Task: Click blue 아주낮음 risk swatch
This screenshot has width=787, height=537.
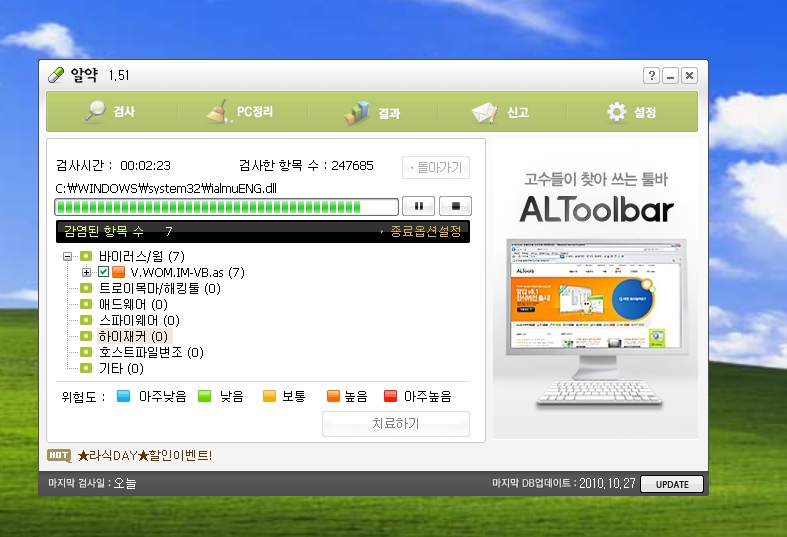Action: pos(123,396)
